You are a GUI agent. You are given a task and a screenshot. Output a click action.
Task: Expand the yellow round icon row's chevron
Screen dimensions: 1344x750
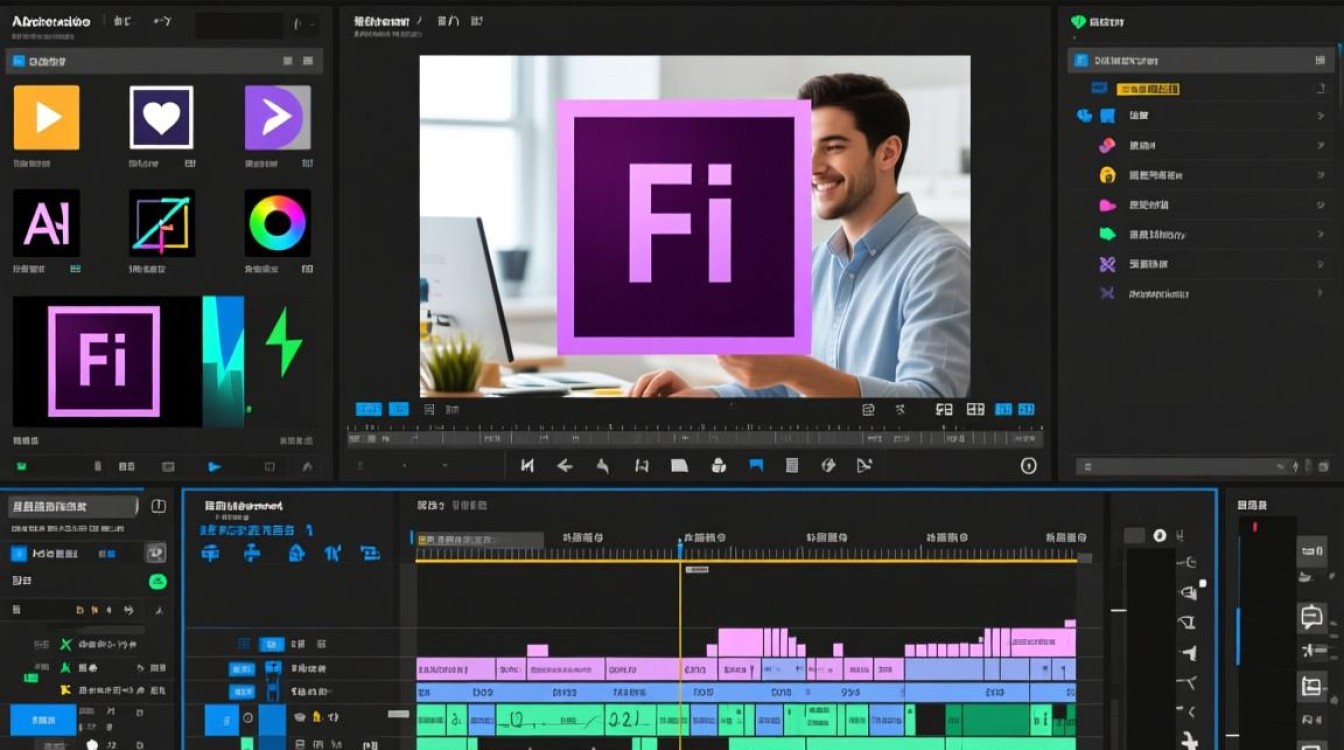click(x=1320, y=175)
